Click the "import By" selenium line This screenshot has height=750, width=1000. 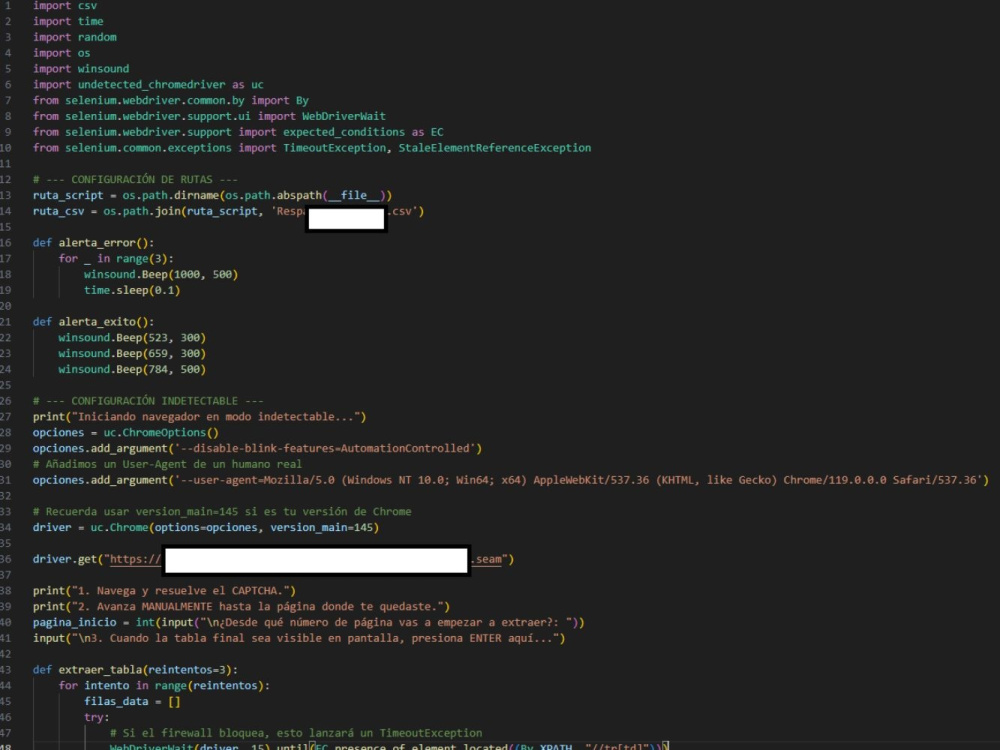pos(171,101)
